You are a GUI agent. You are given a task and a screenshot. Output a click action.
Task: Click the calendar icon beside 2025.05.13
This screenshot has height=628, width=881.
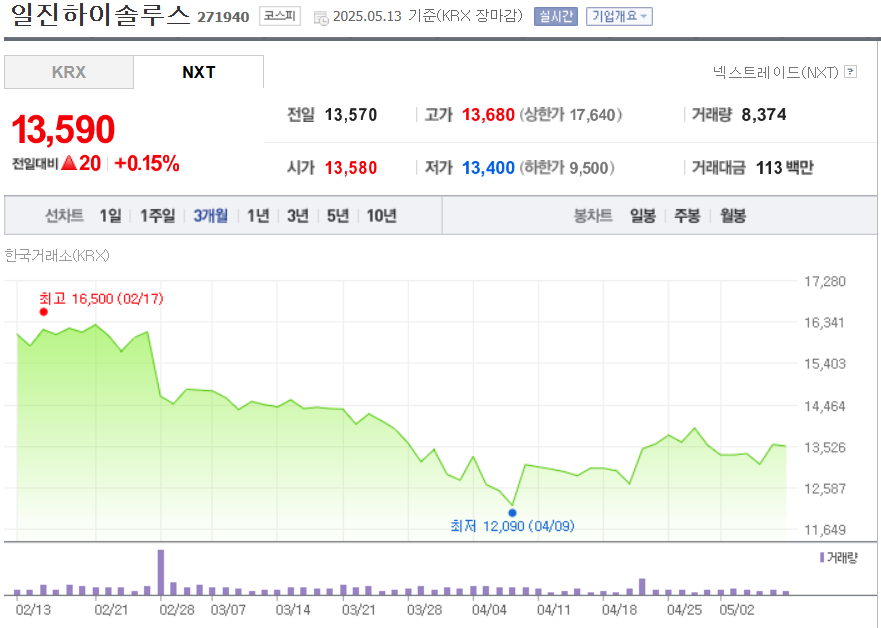pyautogui.click(x=321, y=18)
